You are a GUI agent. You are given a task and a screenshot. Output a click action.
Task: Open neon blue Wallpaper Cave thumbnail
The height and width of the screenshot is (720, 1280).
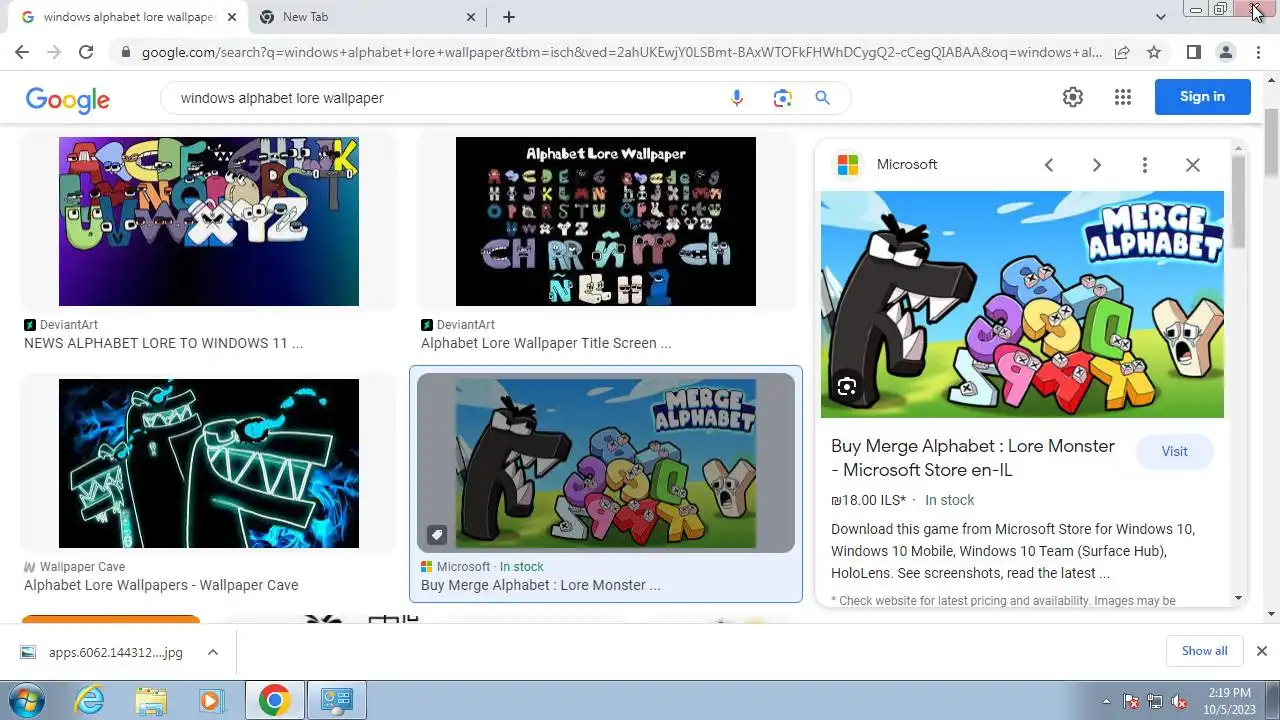tap(209, 463)
